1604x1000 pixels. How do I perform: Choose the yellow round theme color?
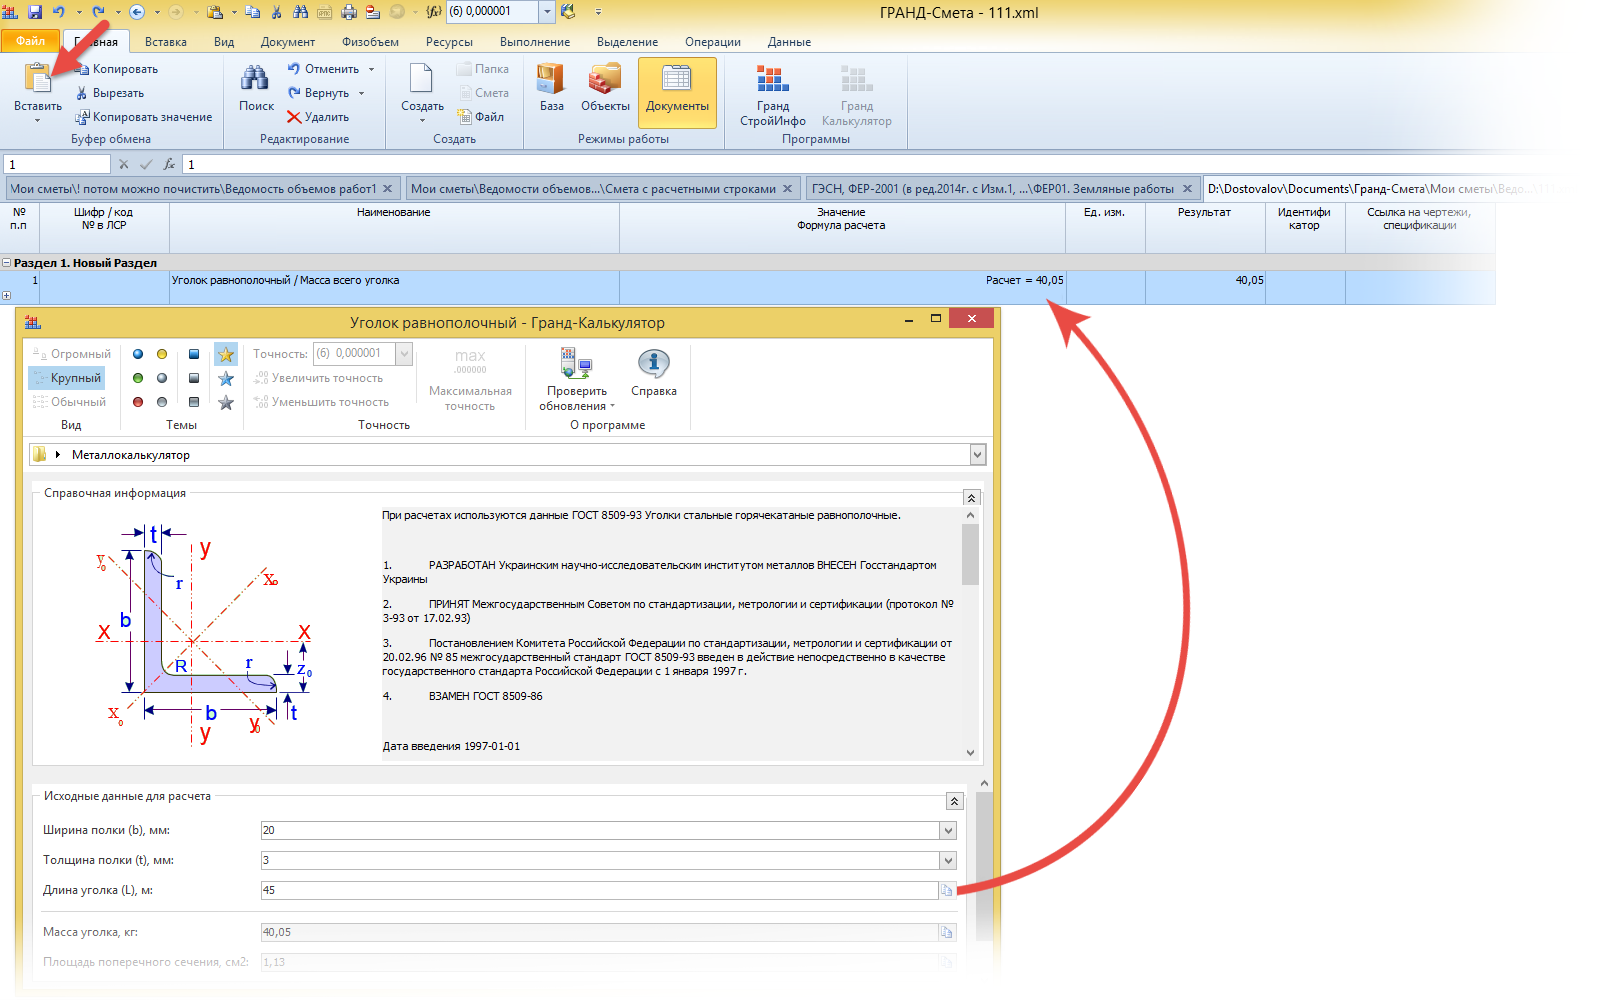click(x=162, y=354)
